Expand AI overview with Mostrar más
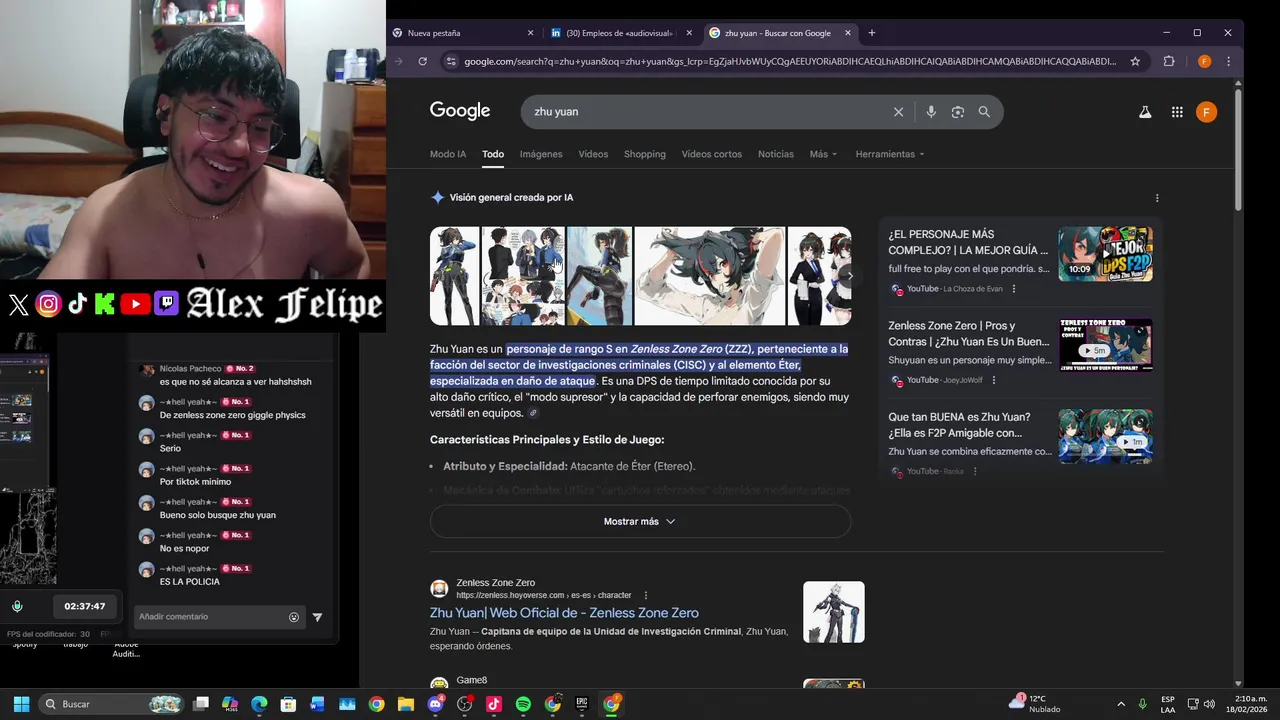 (x=640, y=521)
